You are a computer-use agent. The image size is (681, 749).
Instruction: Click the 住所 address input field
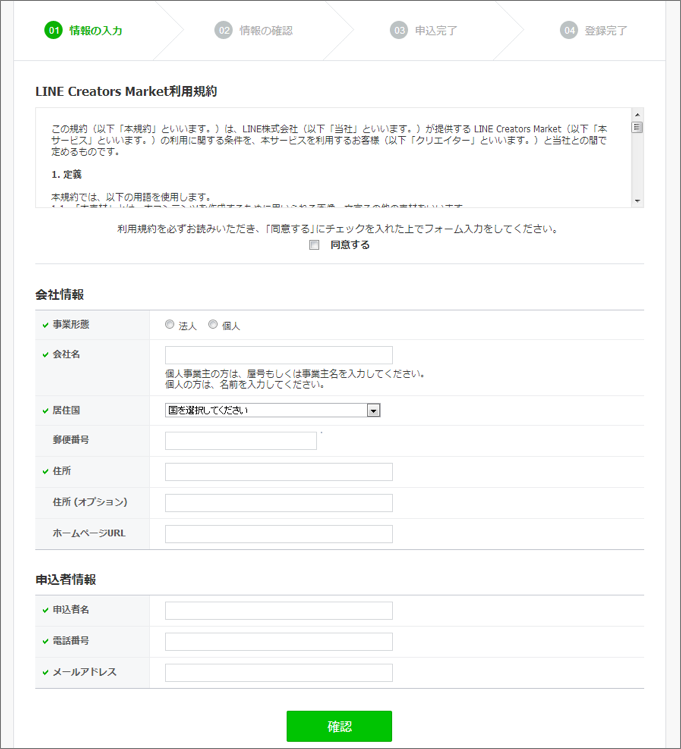pos(278,472)
